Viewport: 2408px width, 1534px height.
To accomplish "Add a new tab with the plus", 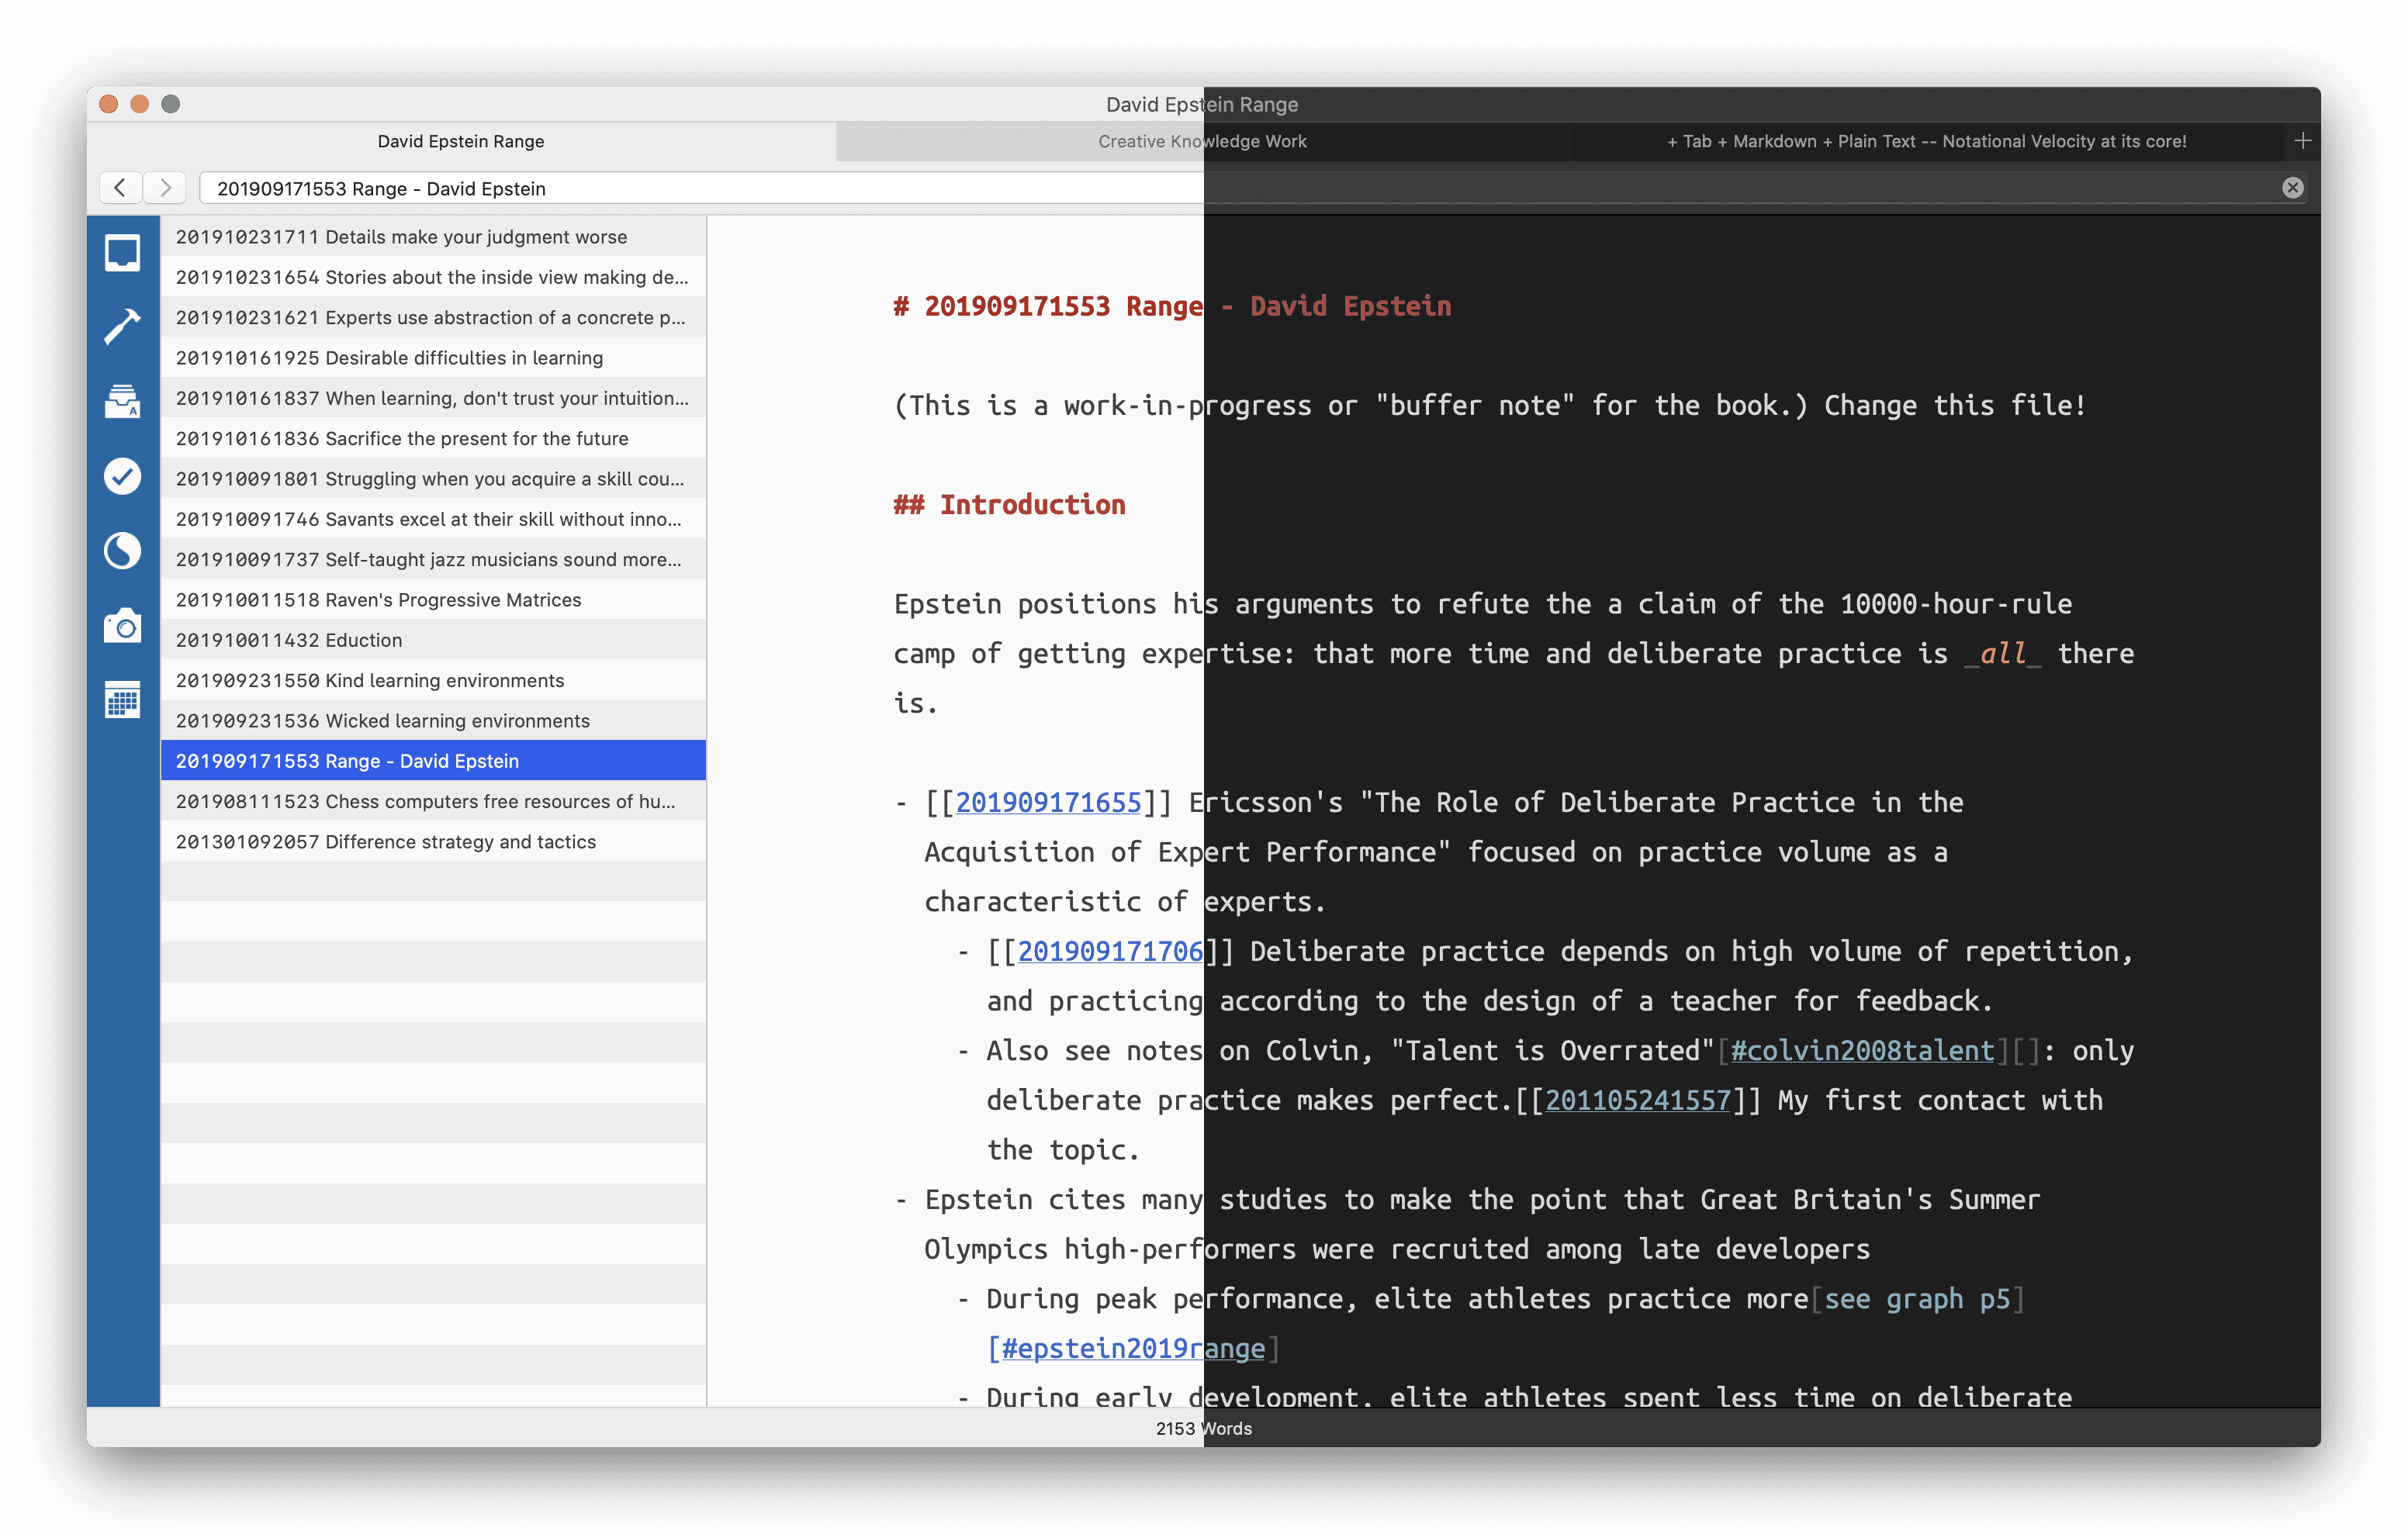I will pos(2302,141).
